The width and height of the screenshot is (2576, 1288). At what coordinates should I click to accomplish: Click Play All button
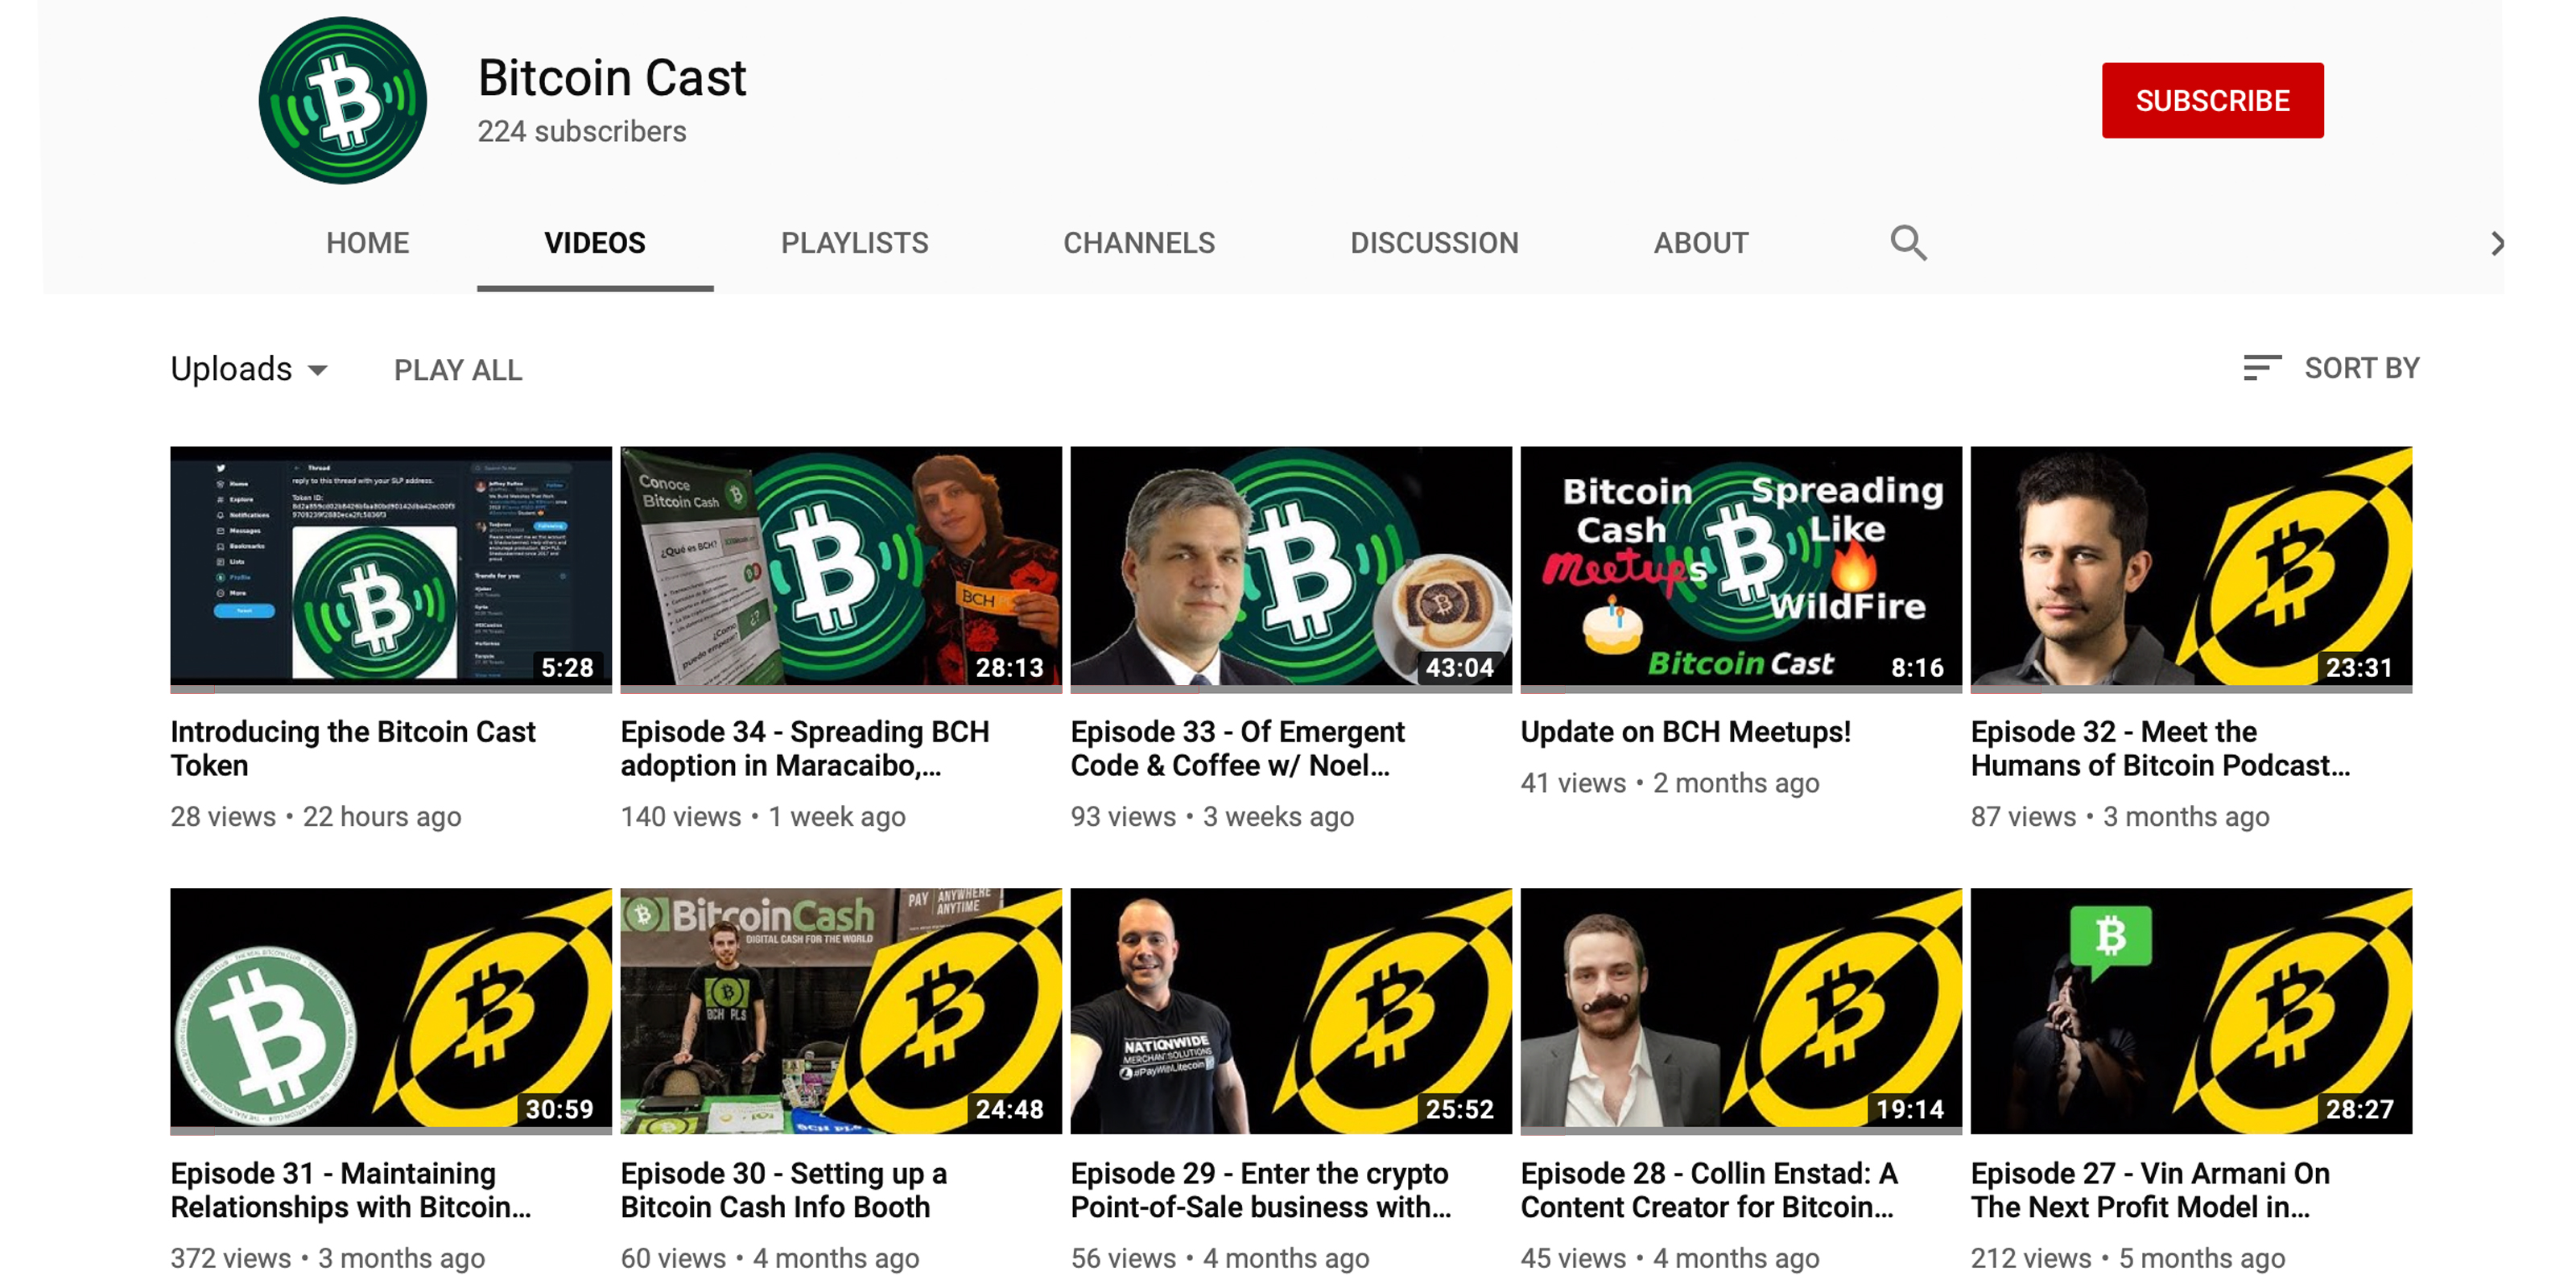point(458,370)
